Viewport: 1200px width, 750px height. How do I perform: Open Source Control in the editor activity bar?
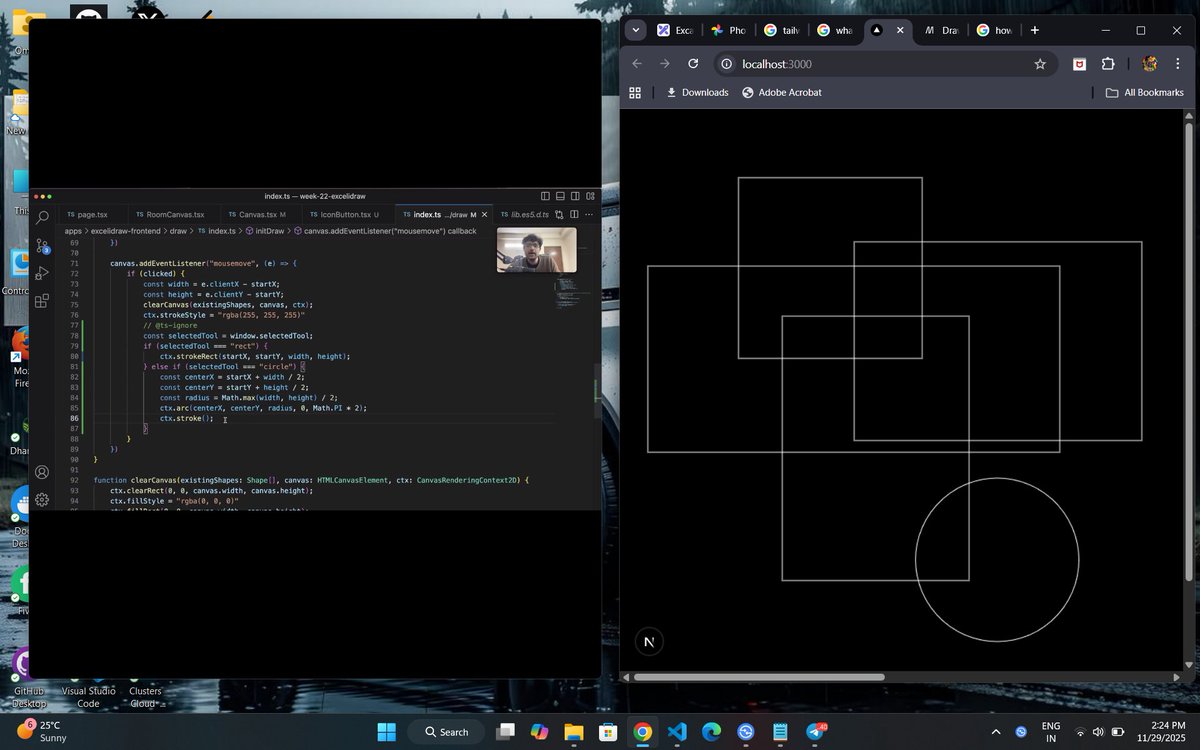pos(42,245)
